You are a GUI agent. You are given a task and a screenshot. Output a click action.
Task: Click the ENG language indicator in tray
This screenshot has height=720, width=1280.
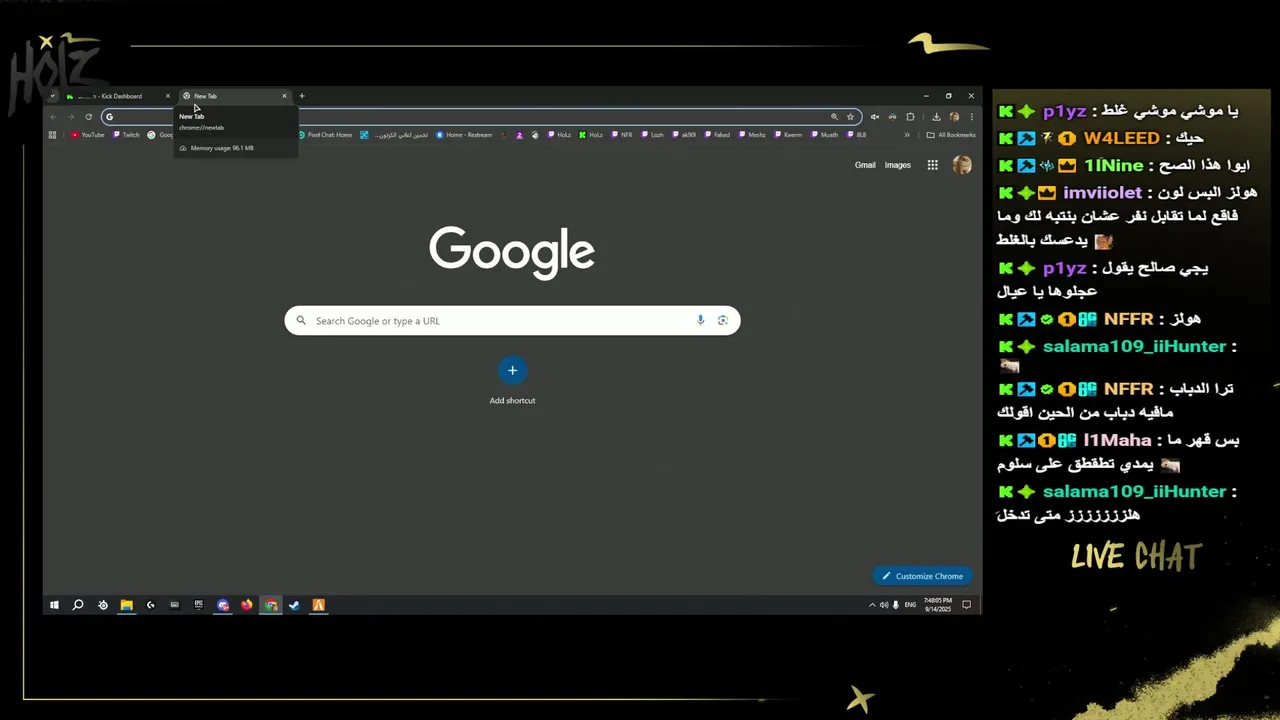point(910,605)
